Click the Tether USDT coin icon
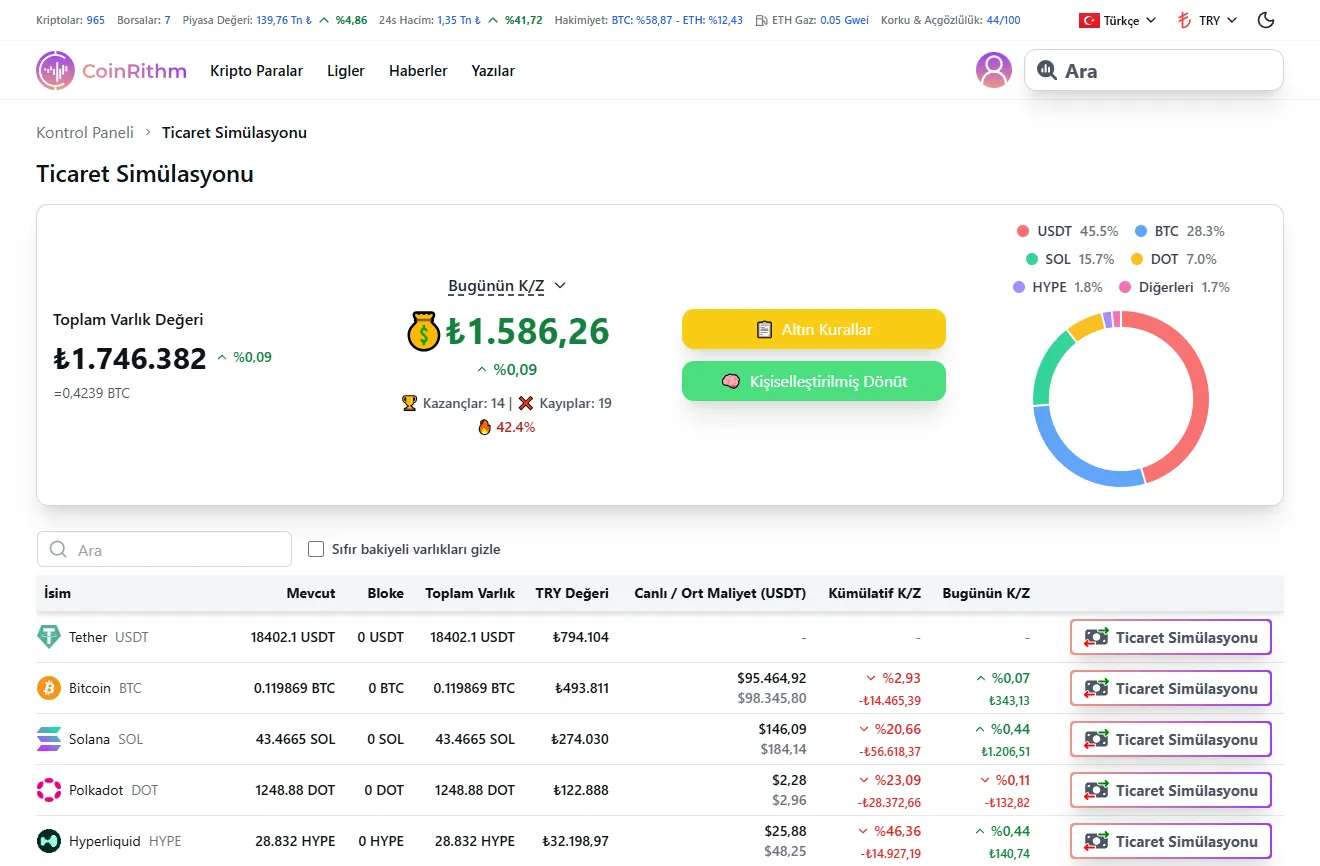Screen dimensions: 1320x866 point(50,636)
